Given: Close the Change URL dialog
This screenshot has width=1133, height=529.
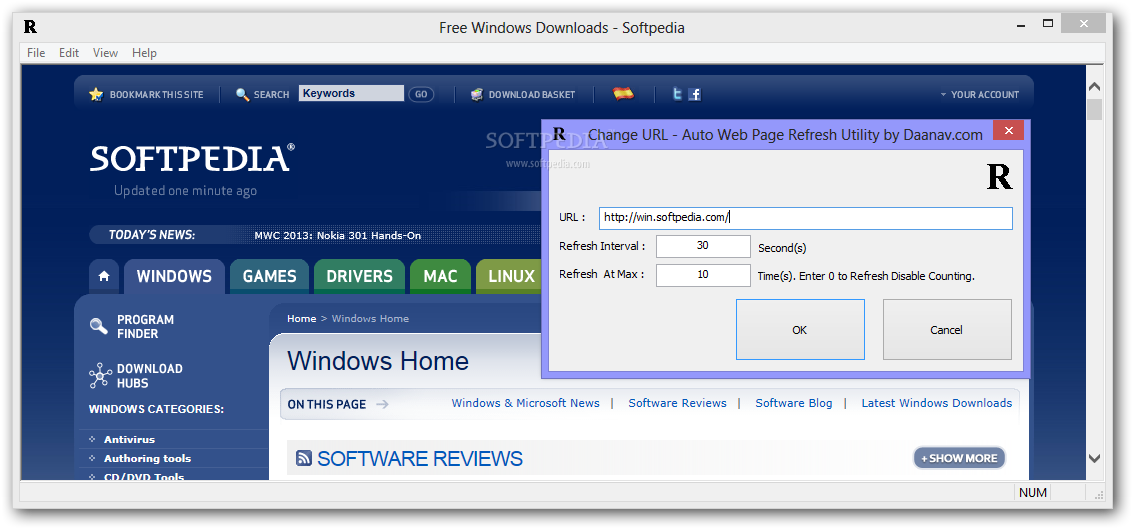Looking at the screenshot, I should 1008,131.
